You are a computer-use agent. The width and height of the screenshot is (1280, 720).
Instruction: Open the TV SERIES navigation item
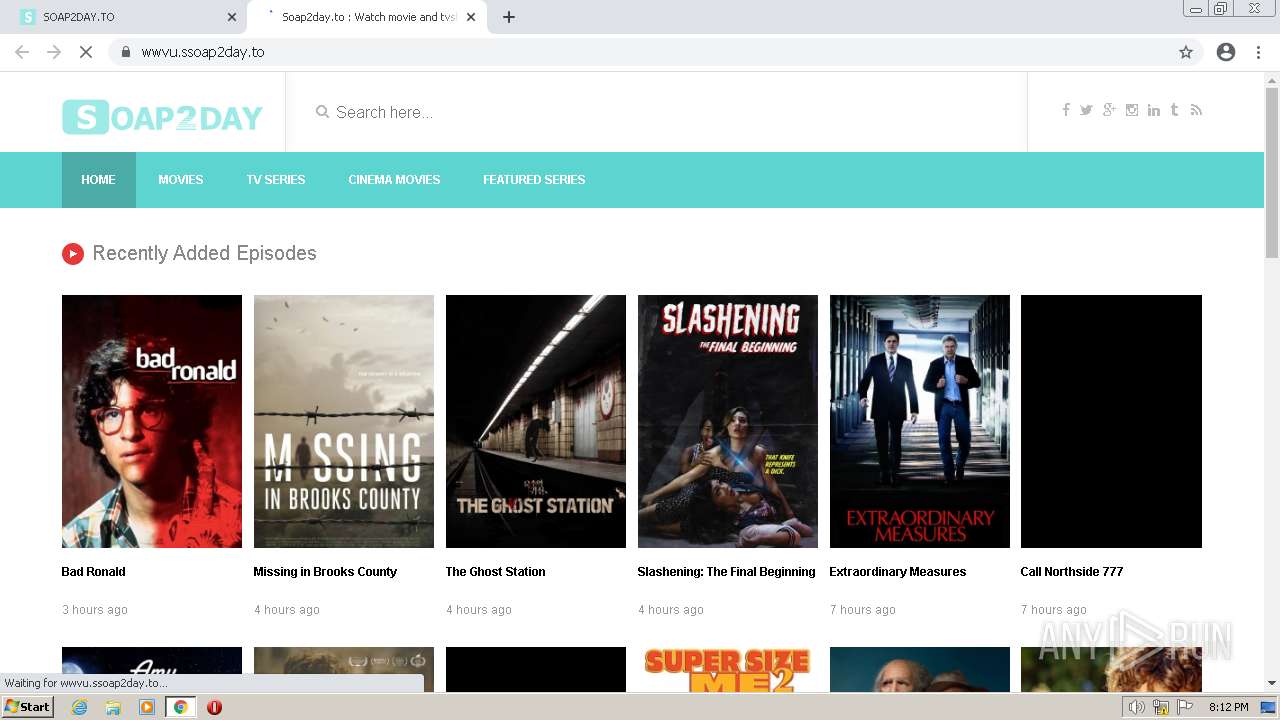click(x=276, y=180)
